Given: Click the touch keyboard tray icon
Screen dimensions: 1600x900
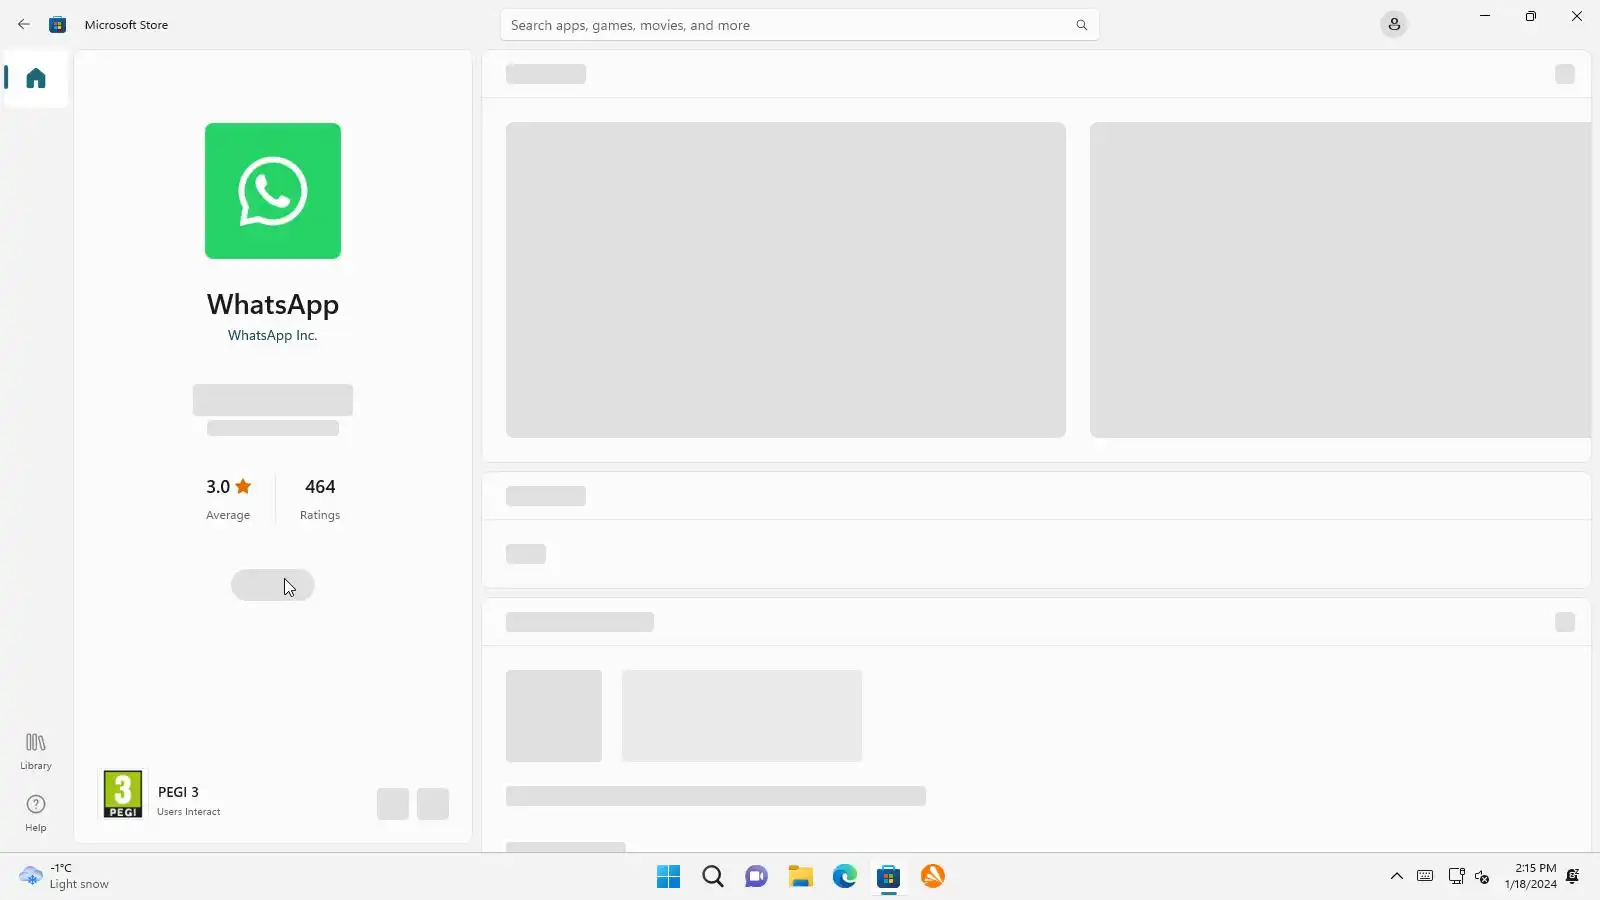Looking at the screenshot, I should tap(1425, 877).
